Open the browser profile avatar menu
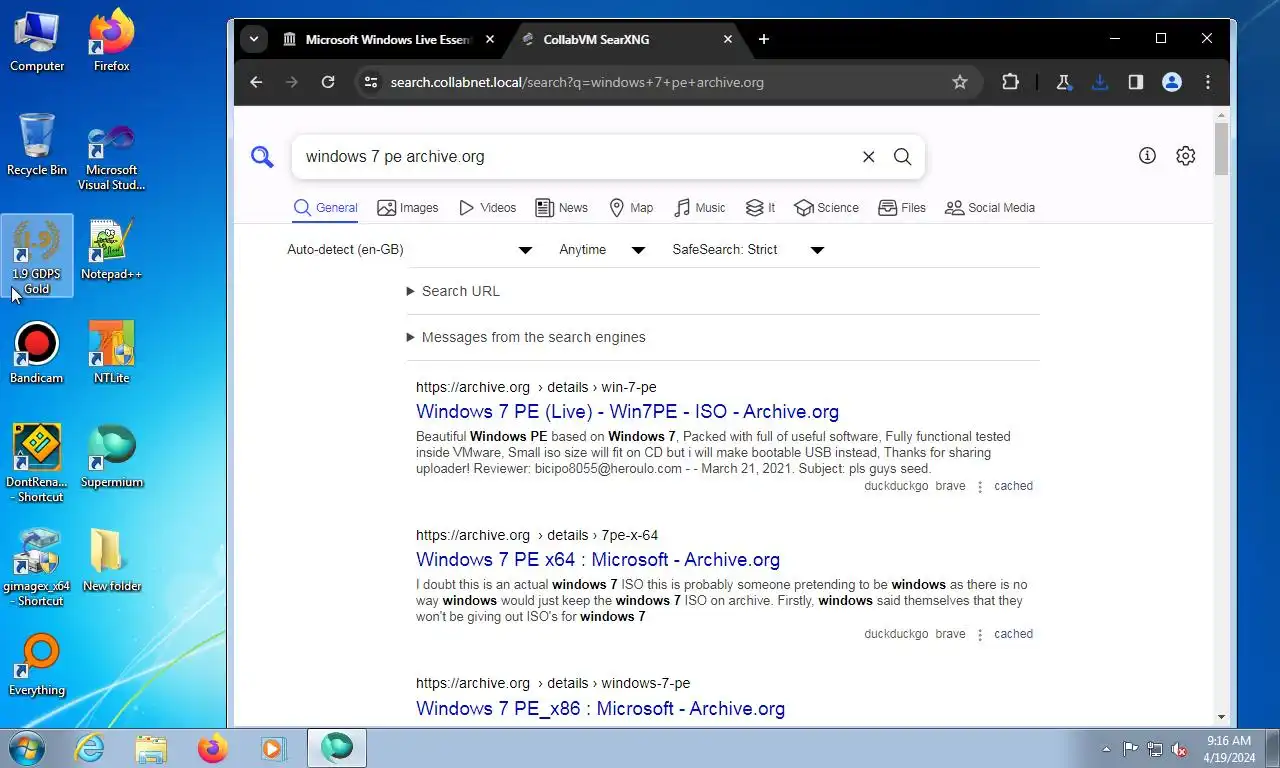The image size is (1280, 768). (x=1172, y=82)
